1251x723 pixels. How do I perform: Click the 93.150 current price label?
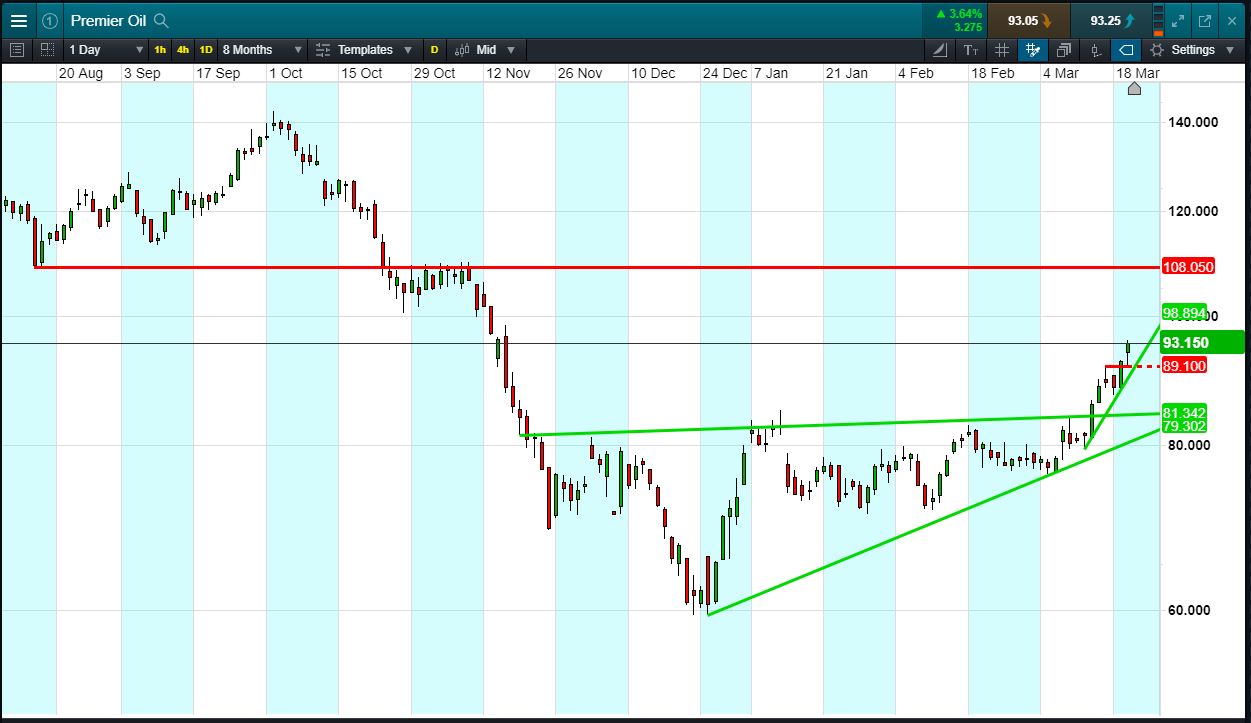(x=1203, y=343)
